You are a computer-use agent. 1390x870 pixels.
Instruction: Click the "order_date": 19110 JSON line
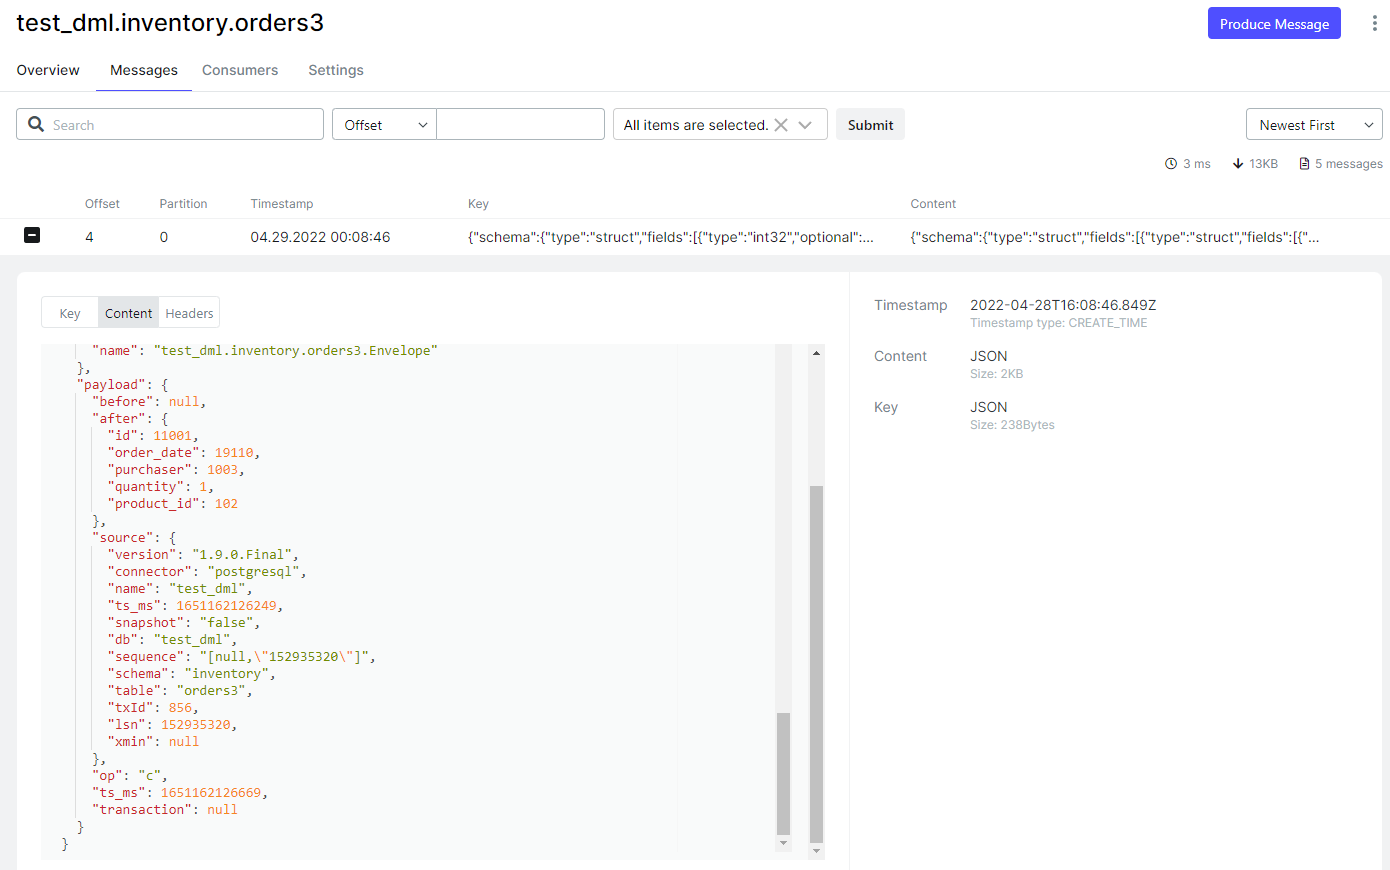tap(183, 452)
